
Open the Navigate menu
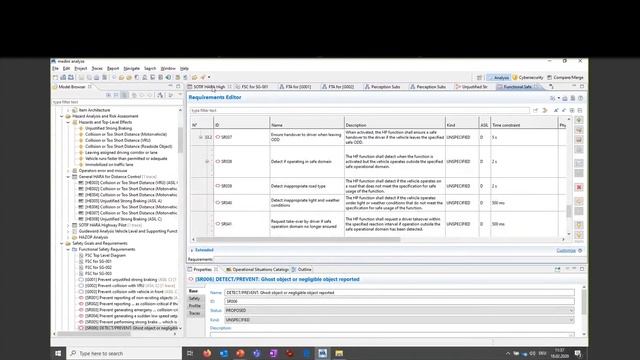(131, 69)
